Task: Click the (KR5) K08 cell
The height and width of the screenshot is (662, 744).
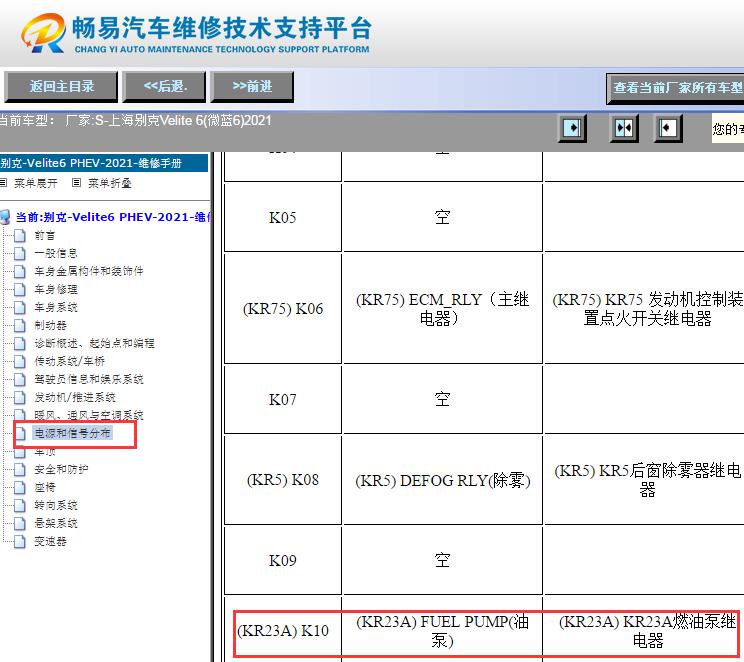Action: tap(283, 480)
